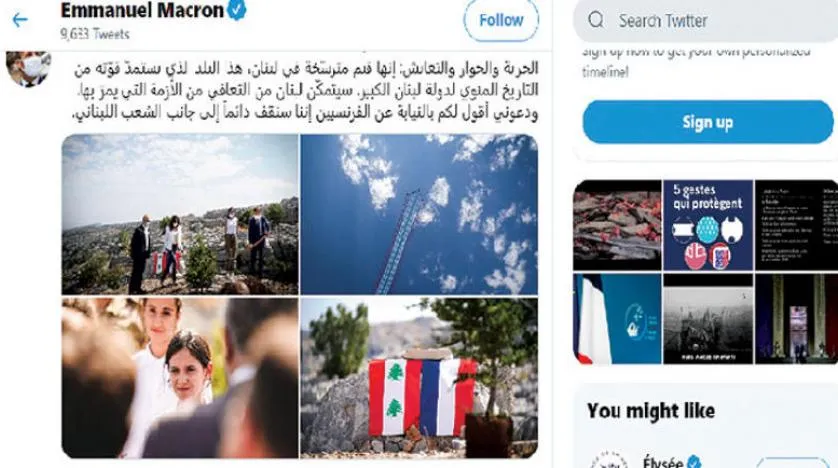The image size is (838, 468).
Task: Open photo of crane against blue sky
Action: 419,214
